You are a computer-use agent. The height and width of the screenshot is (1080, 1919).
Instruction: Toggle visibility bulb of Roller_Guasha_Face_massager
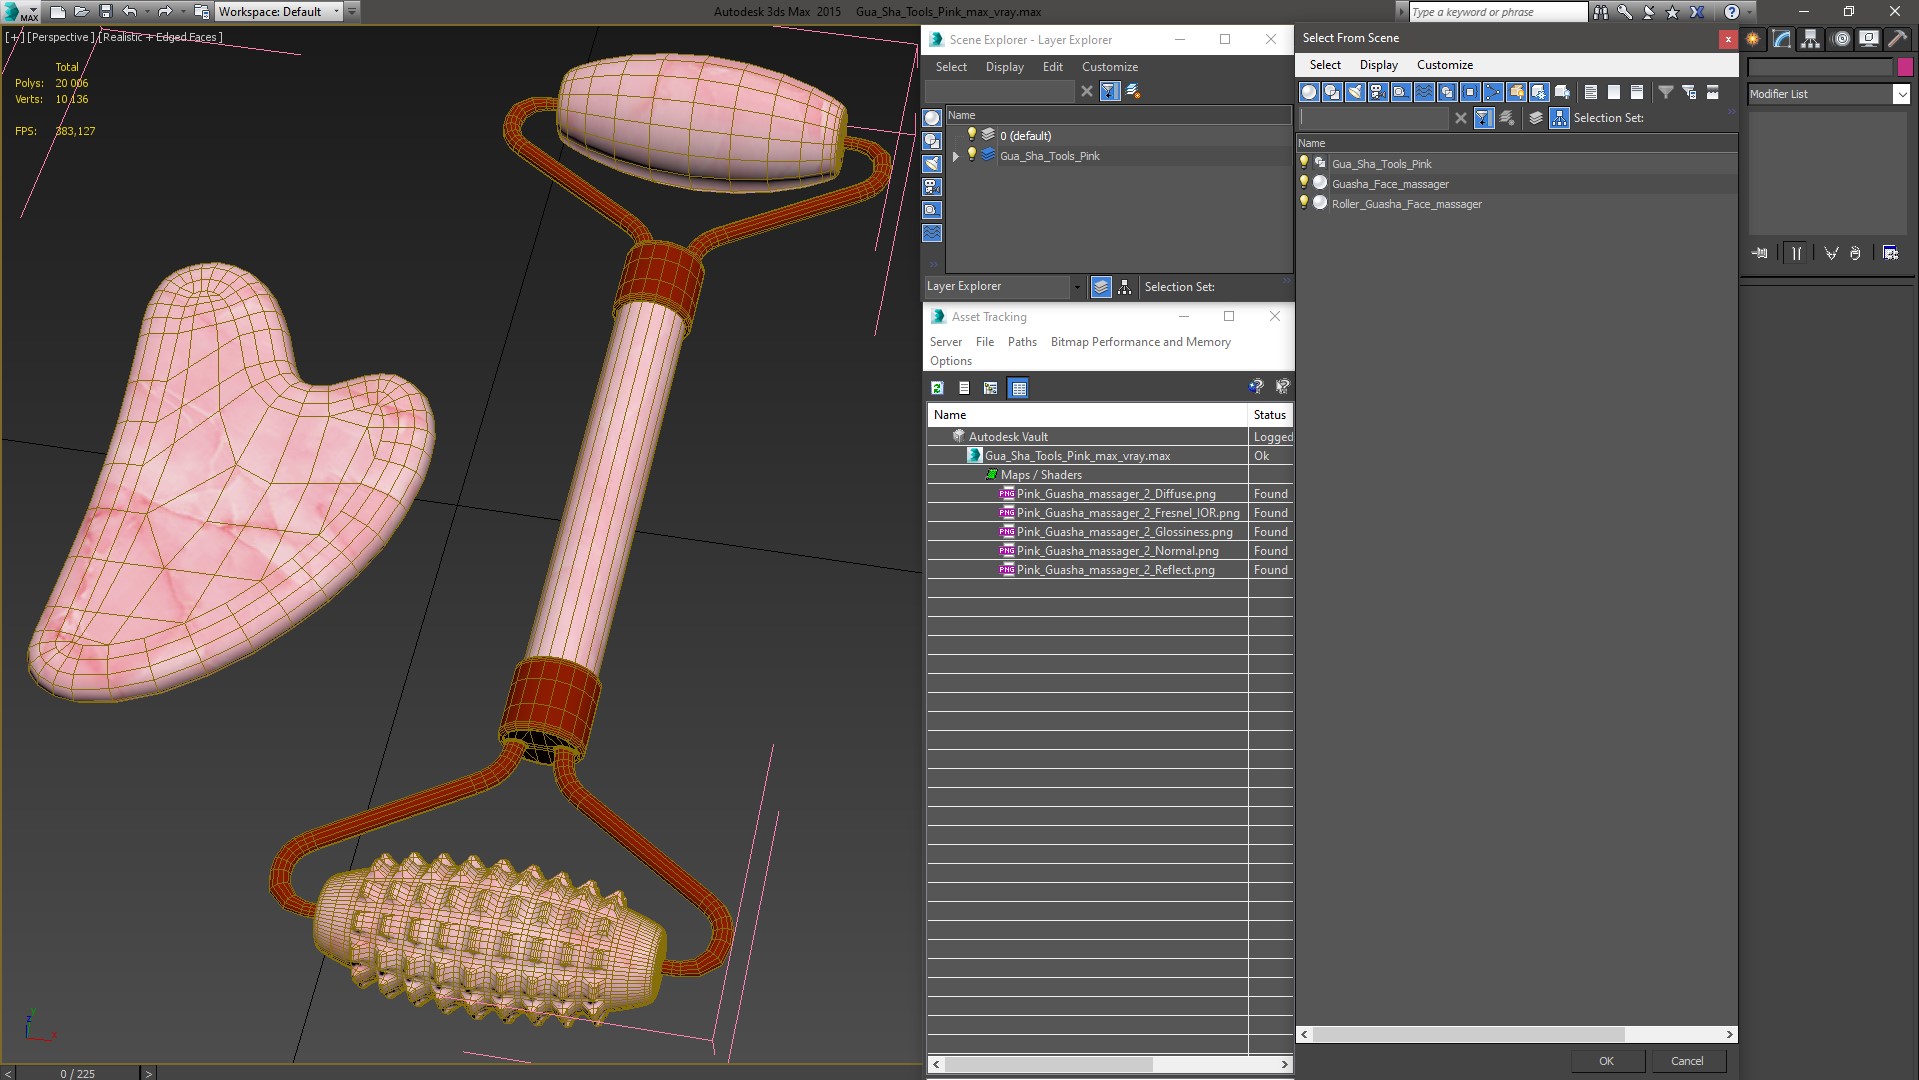coord(1304,203)
